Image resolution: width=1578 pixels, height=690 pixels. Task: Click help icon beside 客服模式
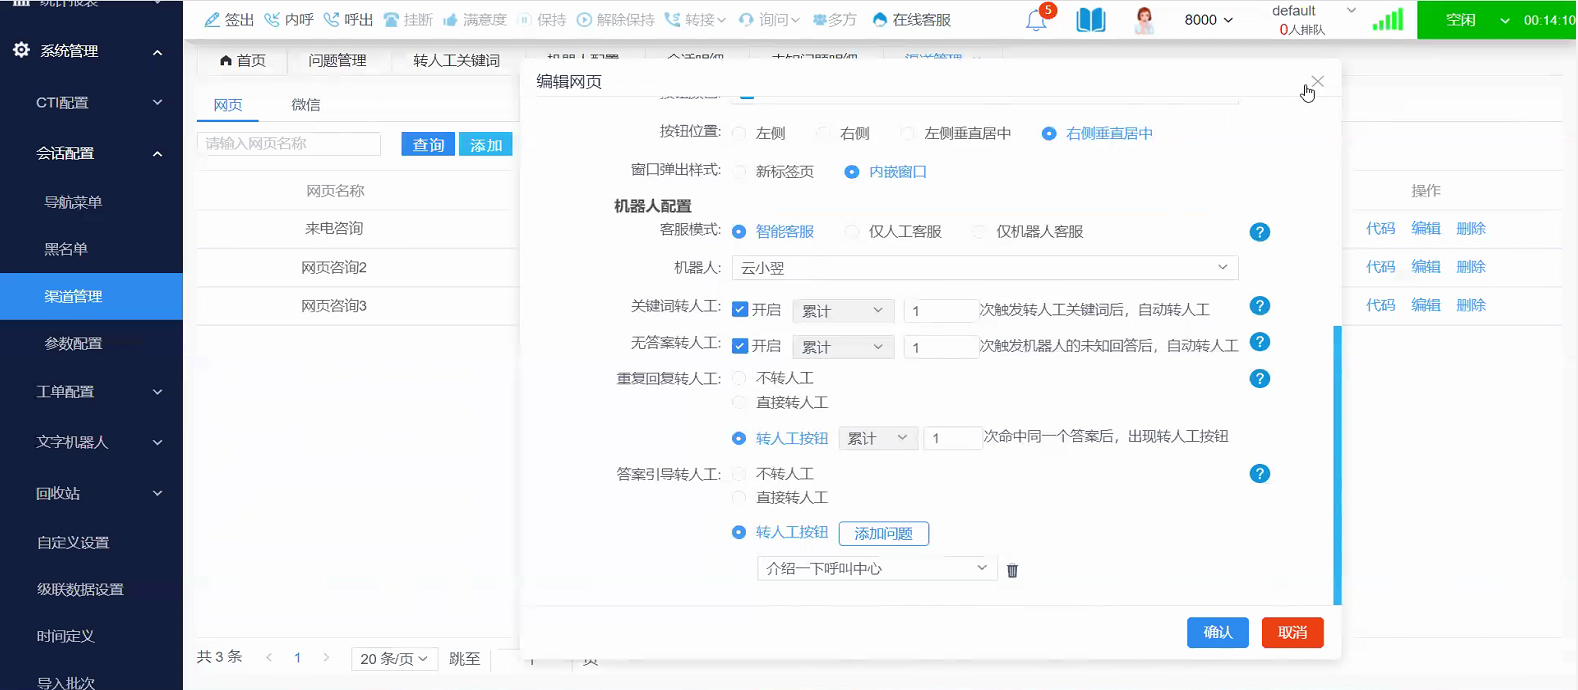1260,232
